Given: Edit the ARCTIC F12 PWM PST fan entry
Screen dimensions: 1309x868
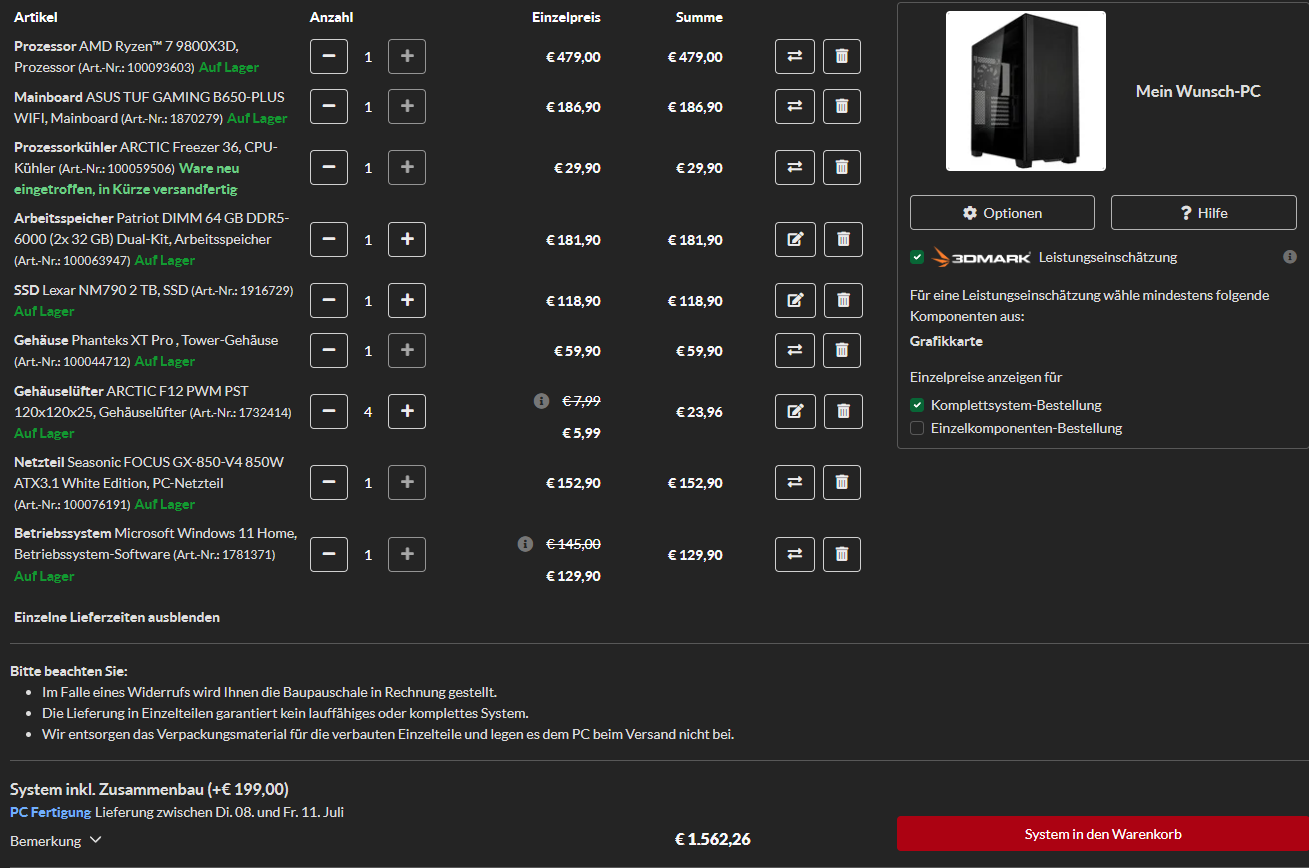Looking at the screenshot, I should (x=795, y=411).
